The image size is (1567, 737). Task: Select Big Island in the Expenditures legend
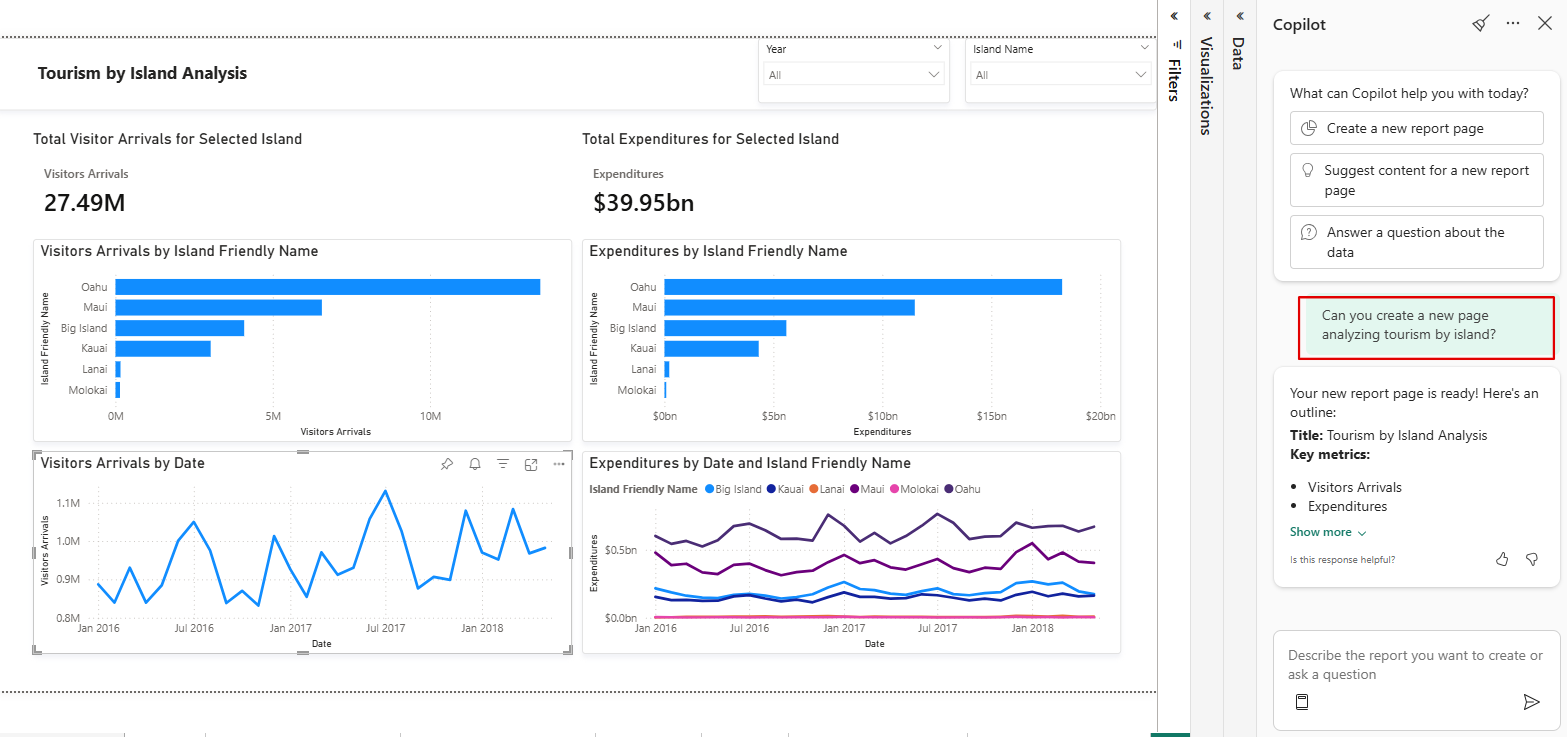(737, 489)
